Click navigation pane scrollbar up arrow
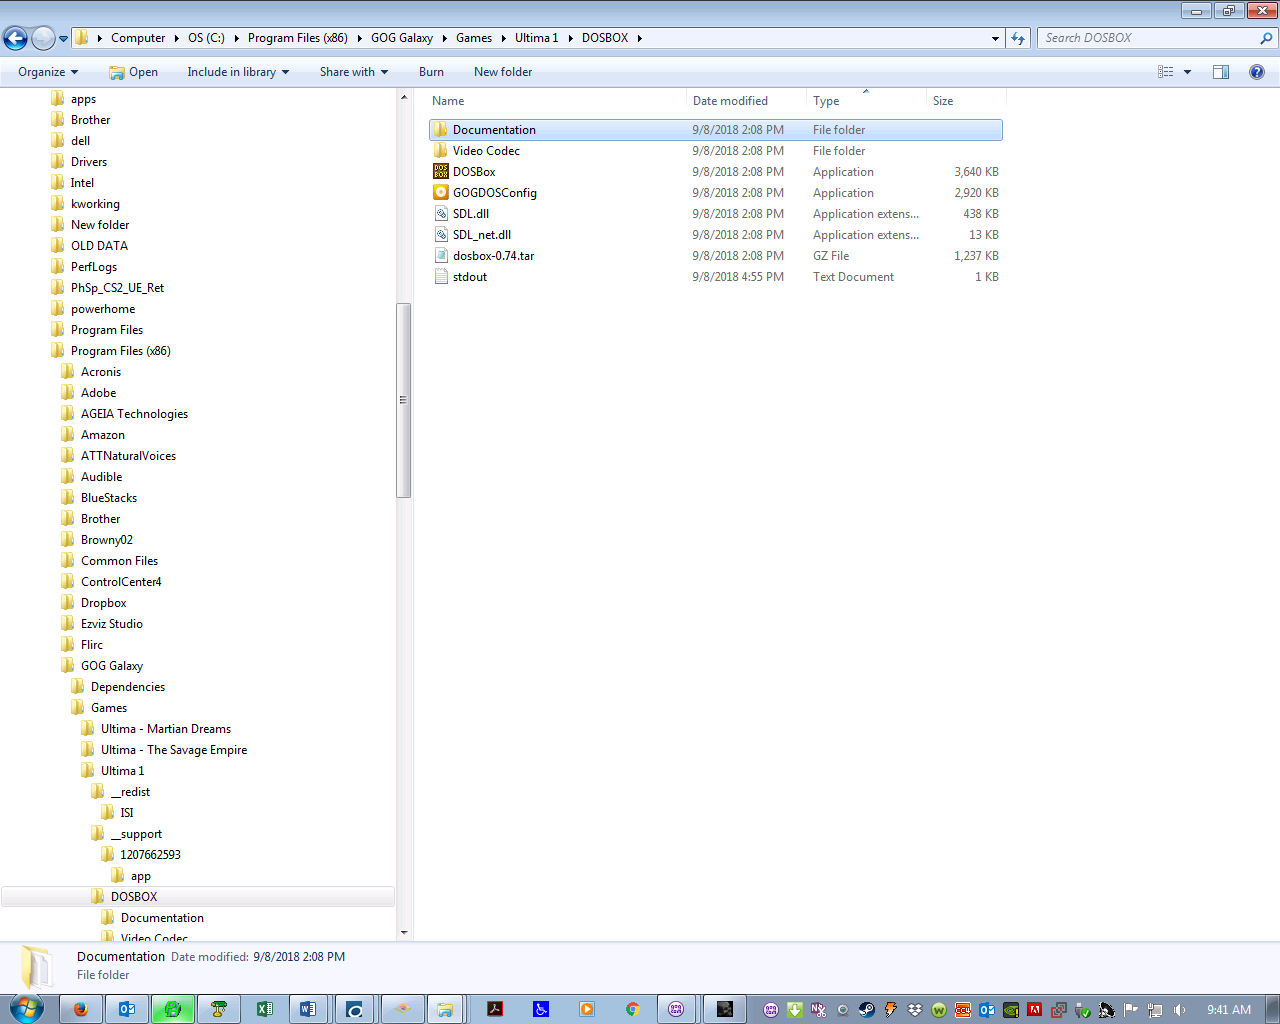 pos(404,97)
